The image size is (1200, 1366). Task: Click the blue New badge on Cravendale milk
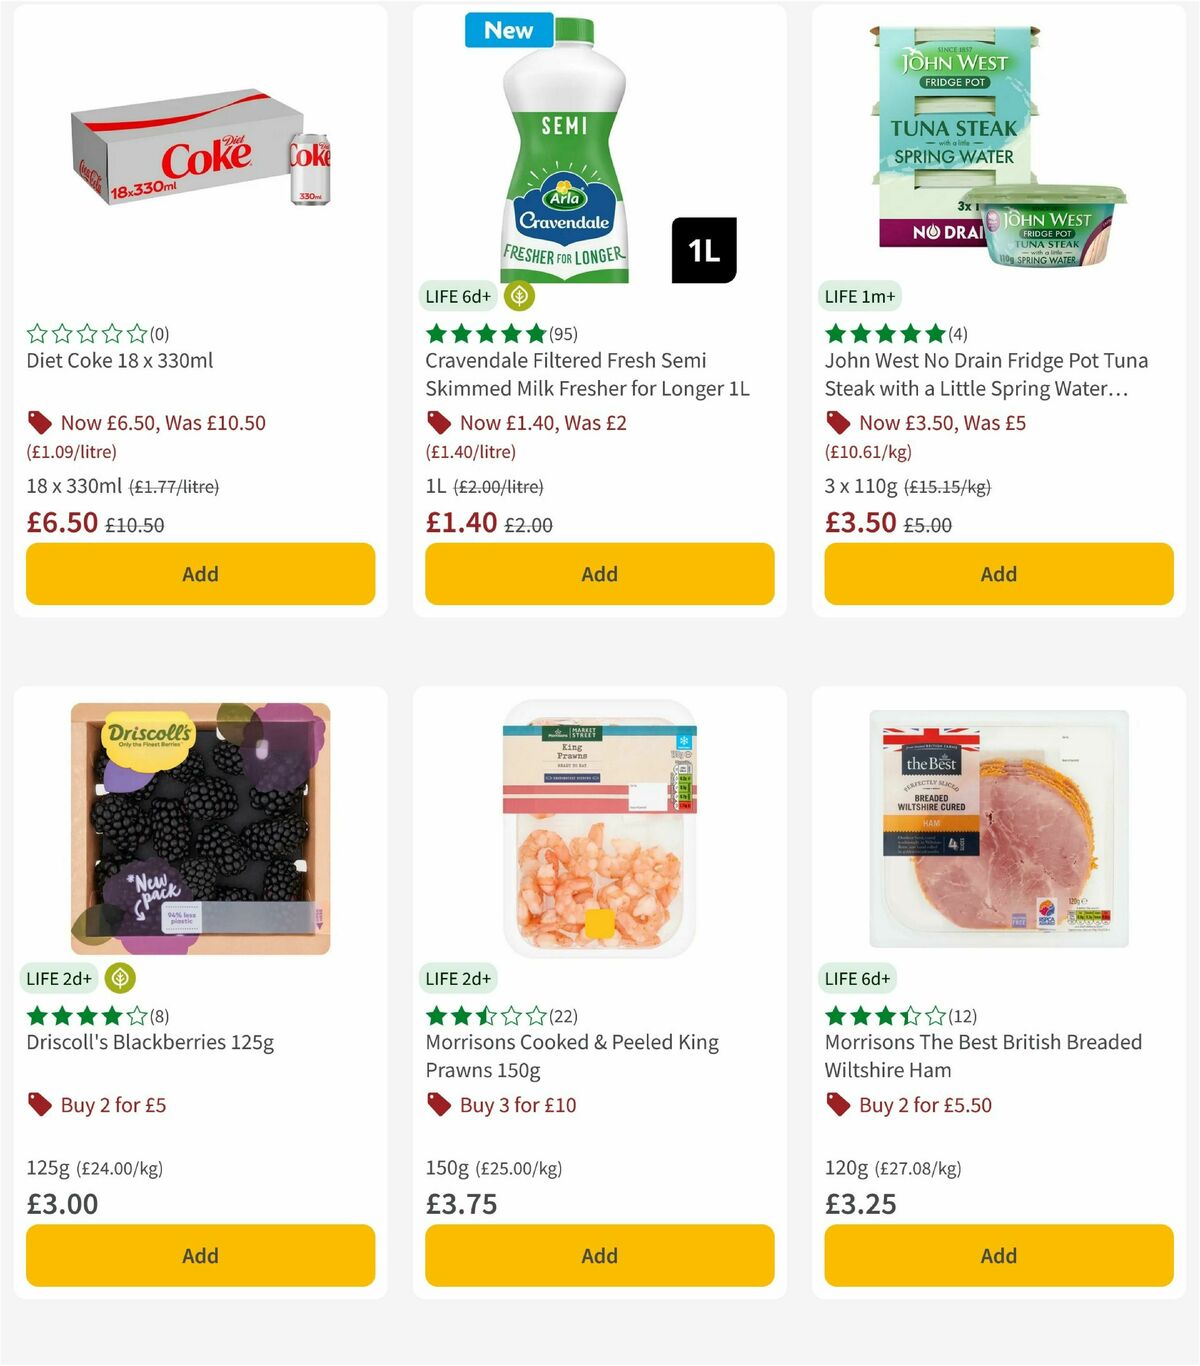click(x=508, y=30)
